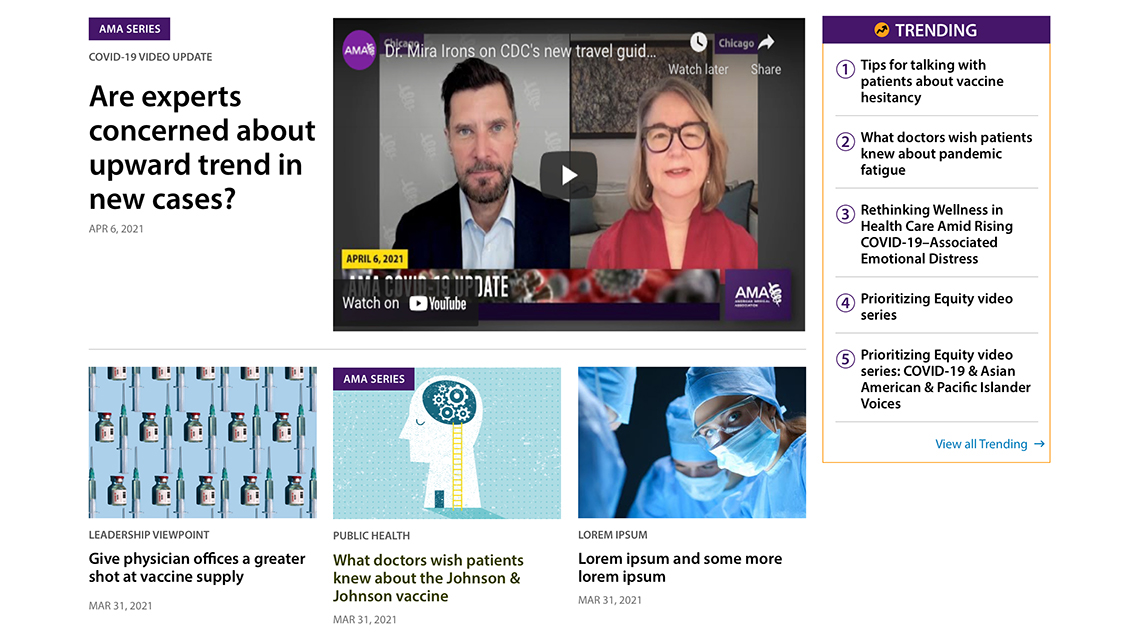Screen dimensions: 1140x642
Task: Click the Share arrow icon on video
Action: pos(766,42)
